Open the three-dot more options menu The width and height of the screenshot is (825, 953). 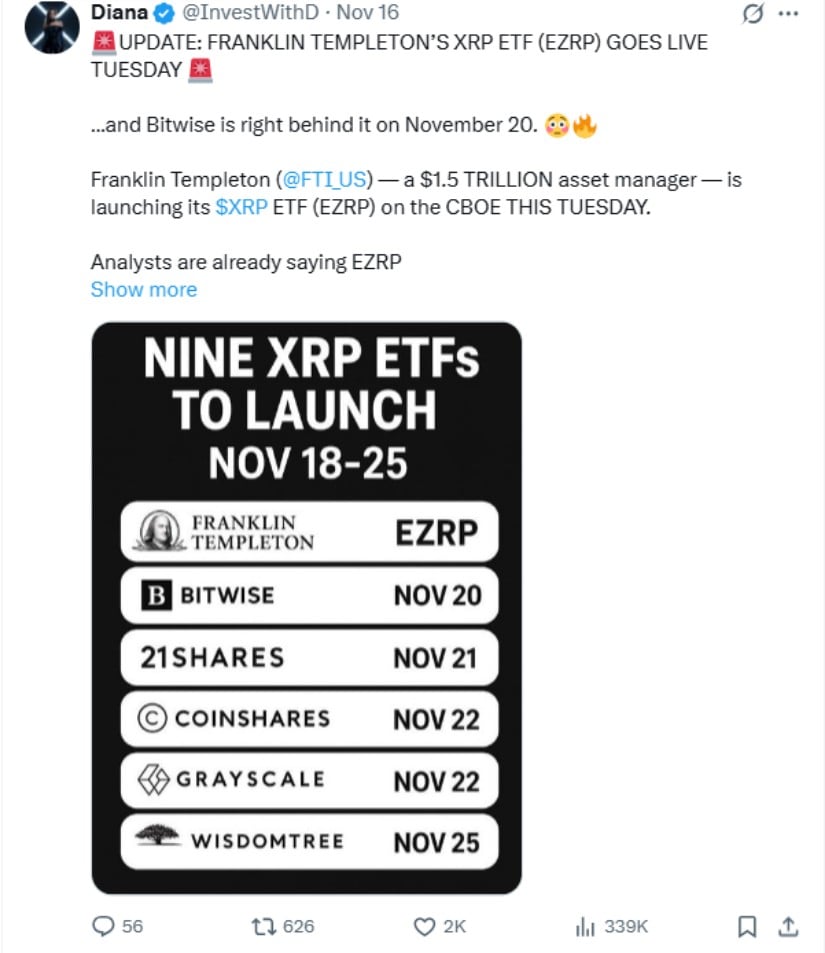coord(789,14)
